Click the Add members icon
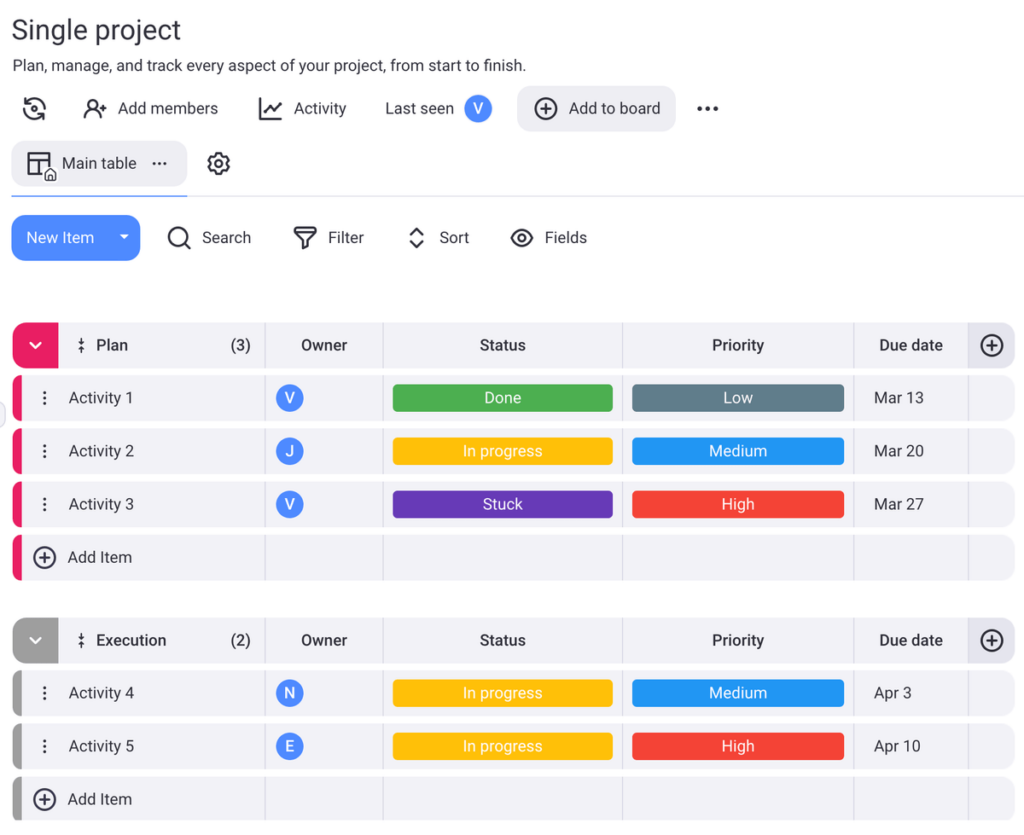This screenshot has width=1024, height=835. coord(95,108)
